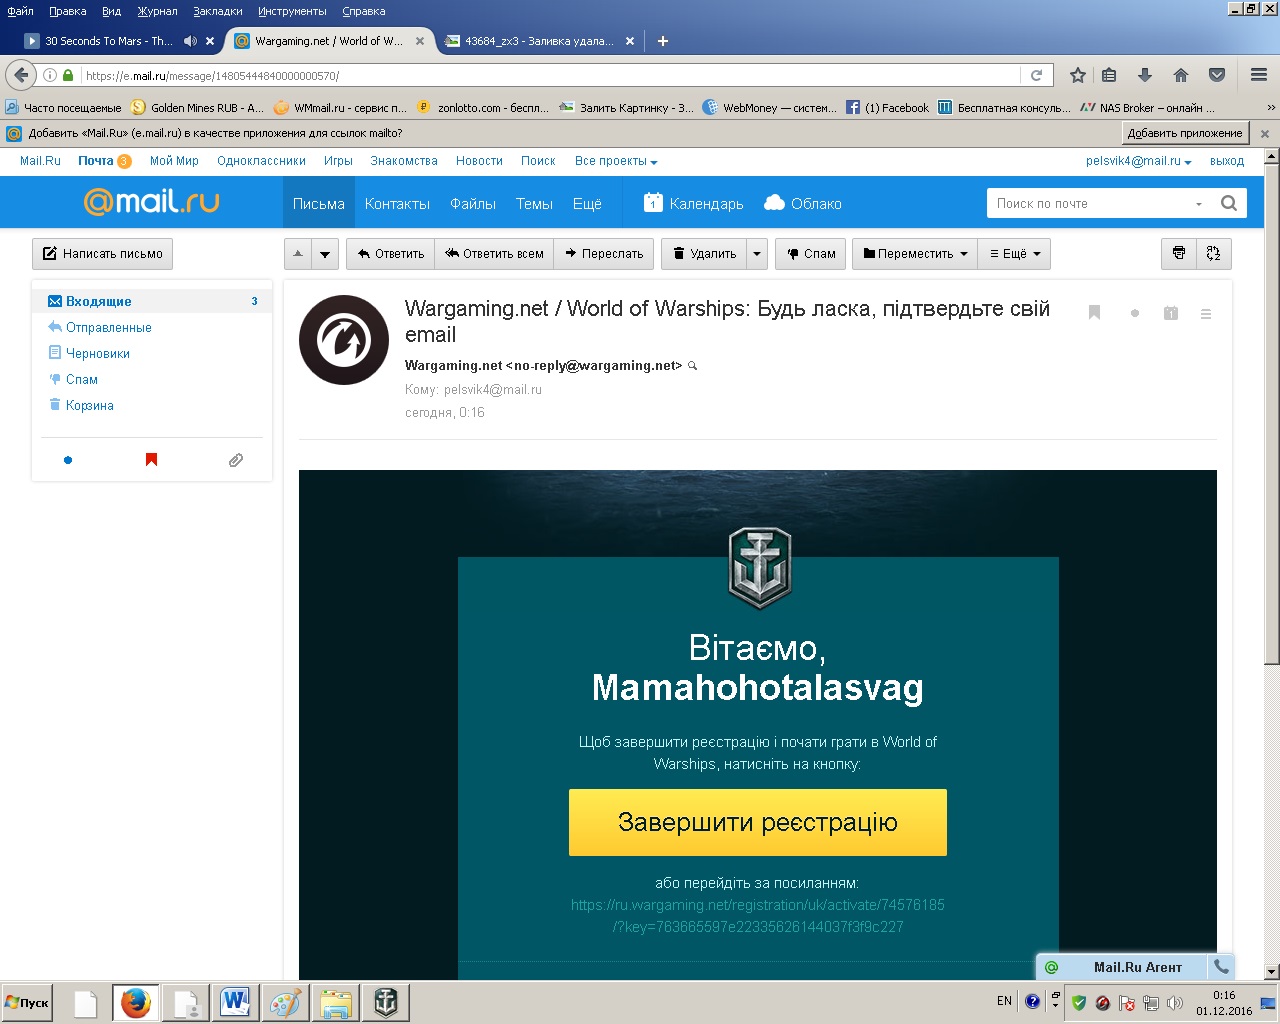Bookmark this page with the star icon
Image resolution: width=1280 pixels, height=1024 pixels.
[x=1077, y=75]
